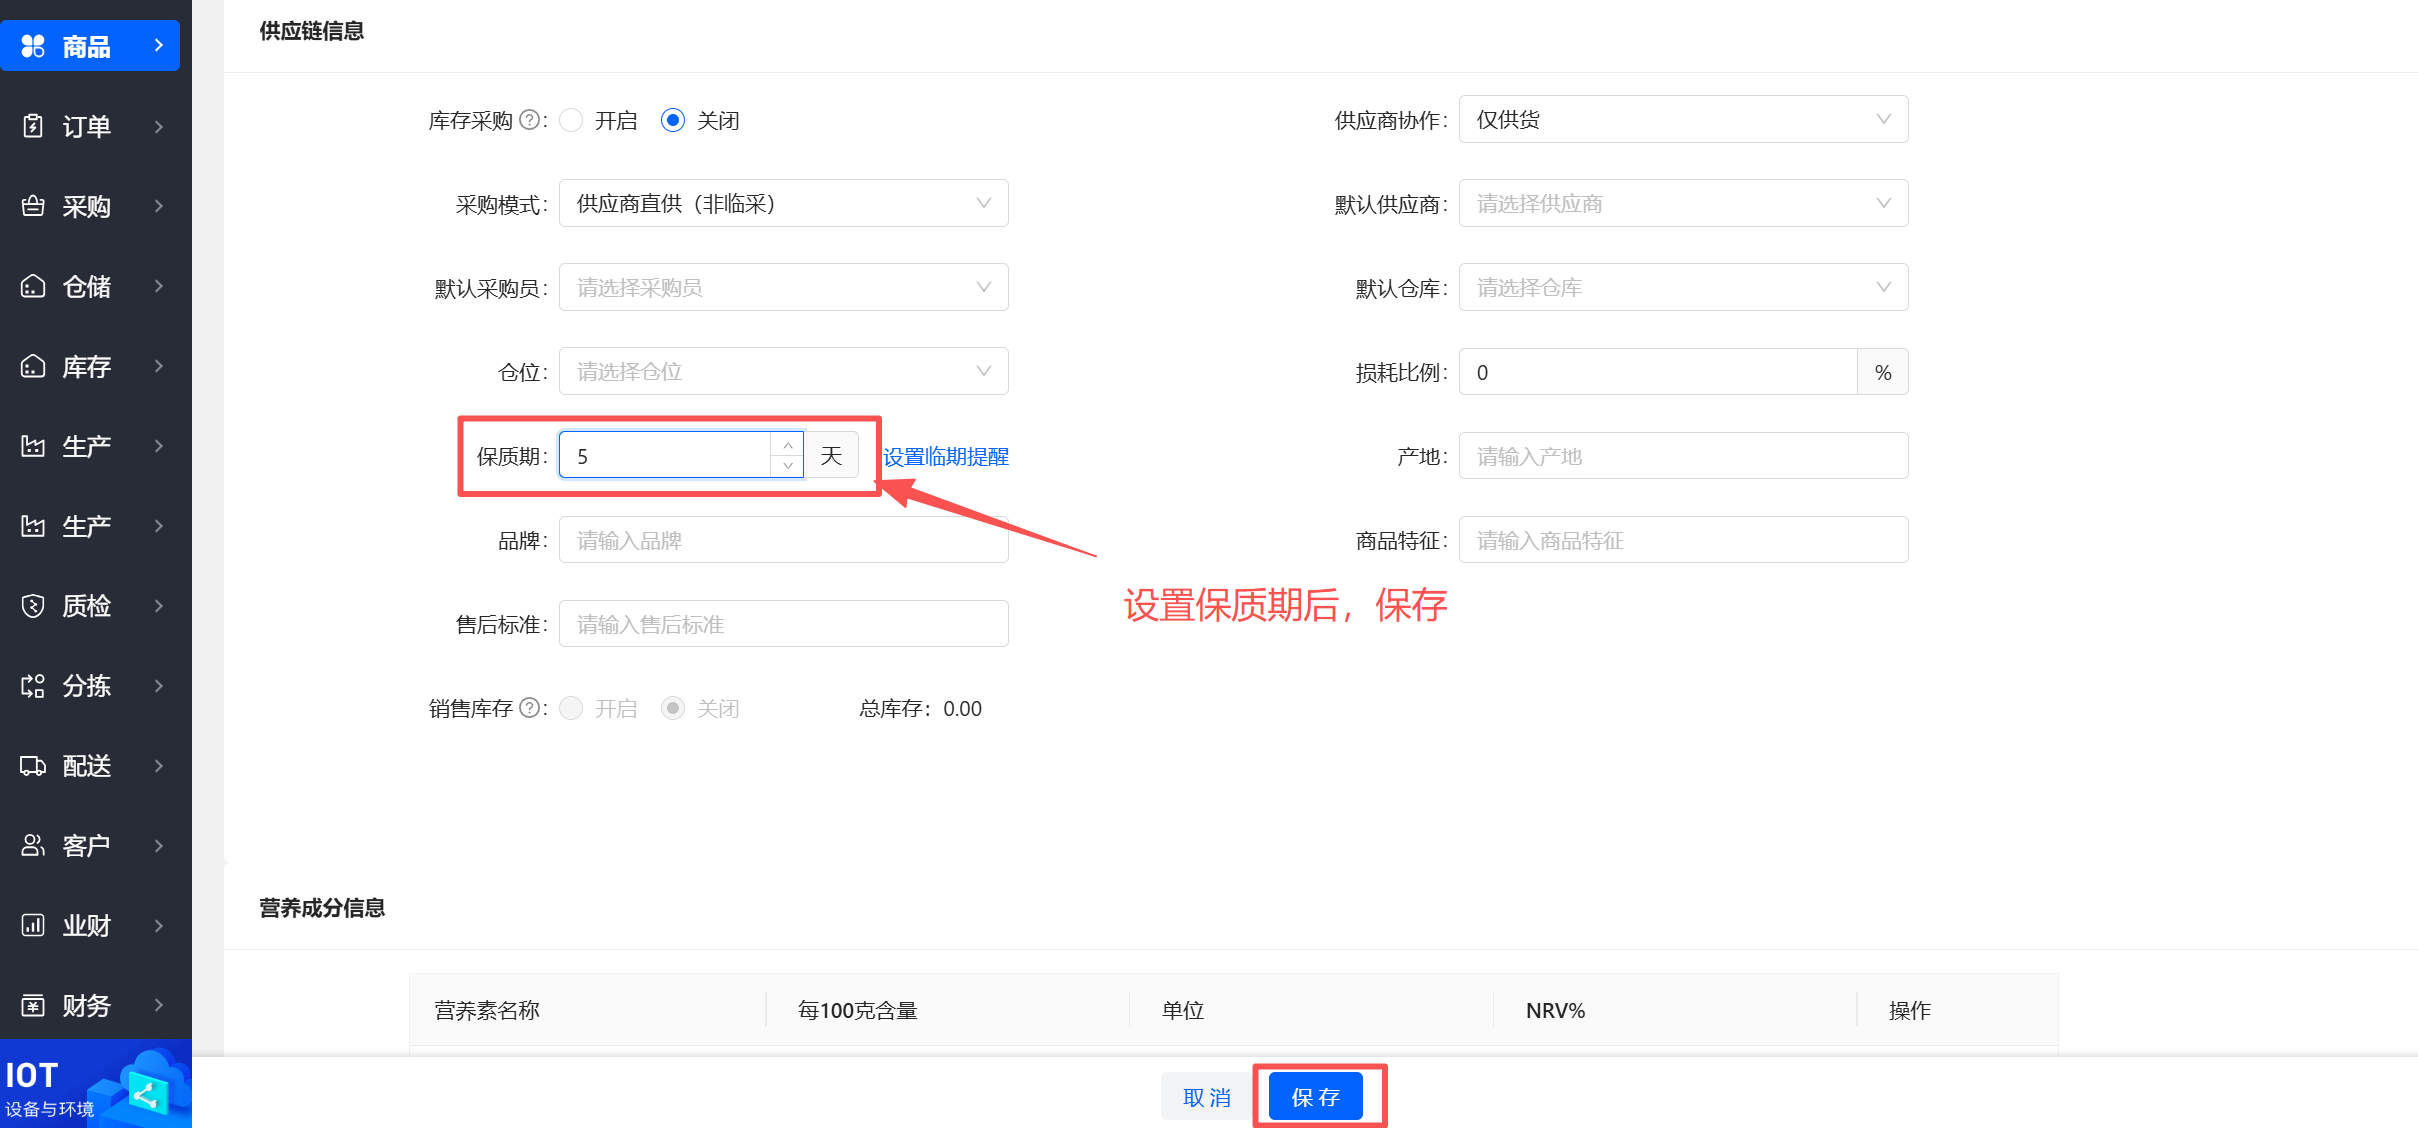
Task: Open the 商品 sidebar menu
Action: pyautogui.click(x=90, y=46)
